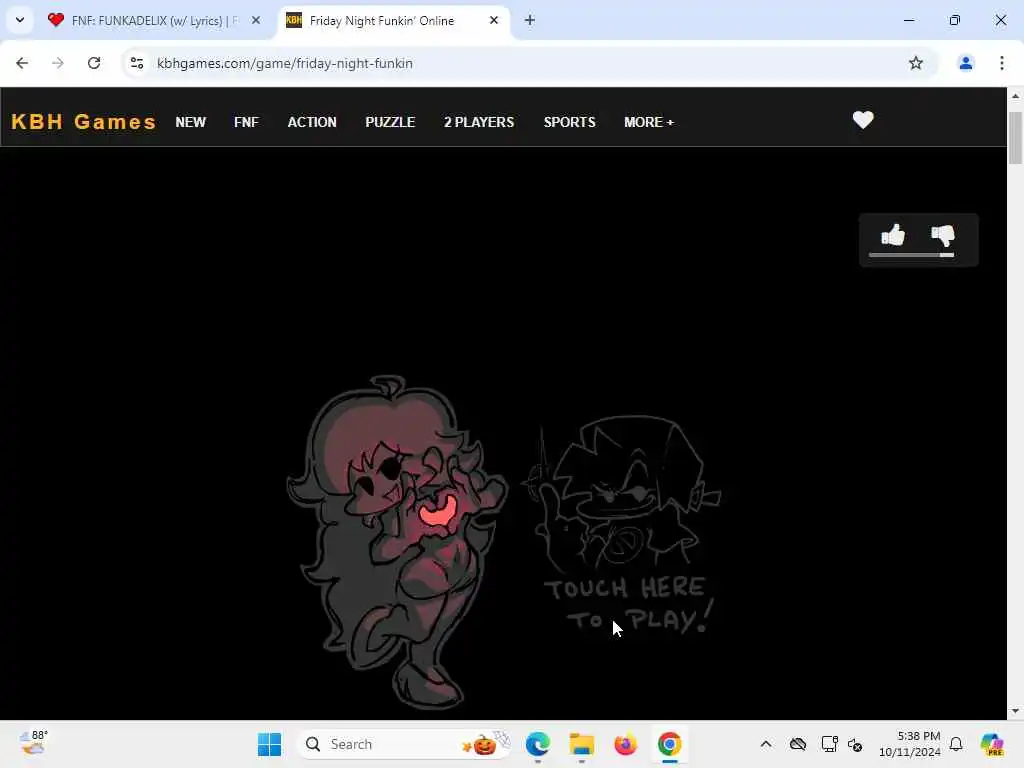Open File Explorer from taskbar

pos(581,744)
